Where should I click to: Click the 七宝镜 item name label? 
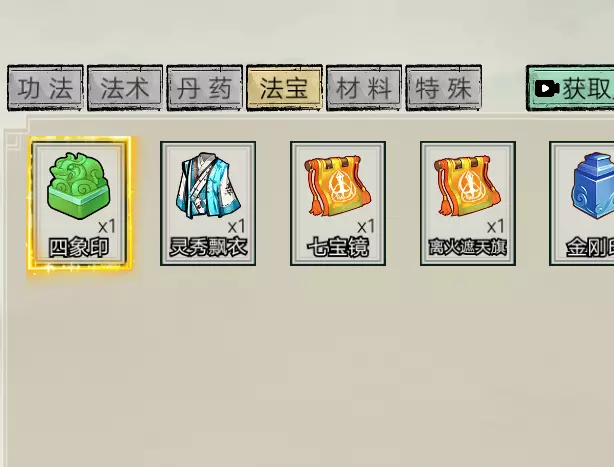point(338,248)
